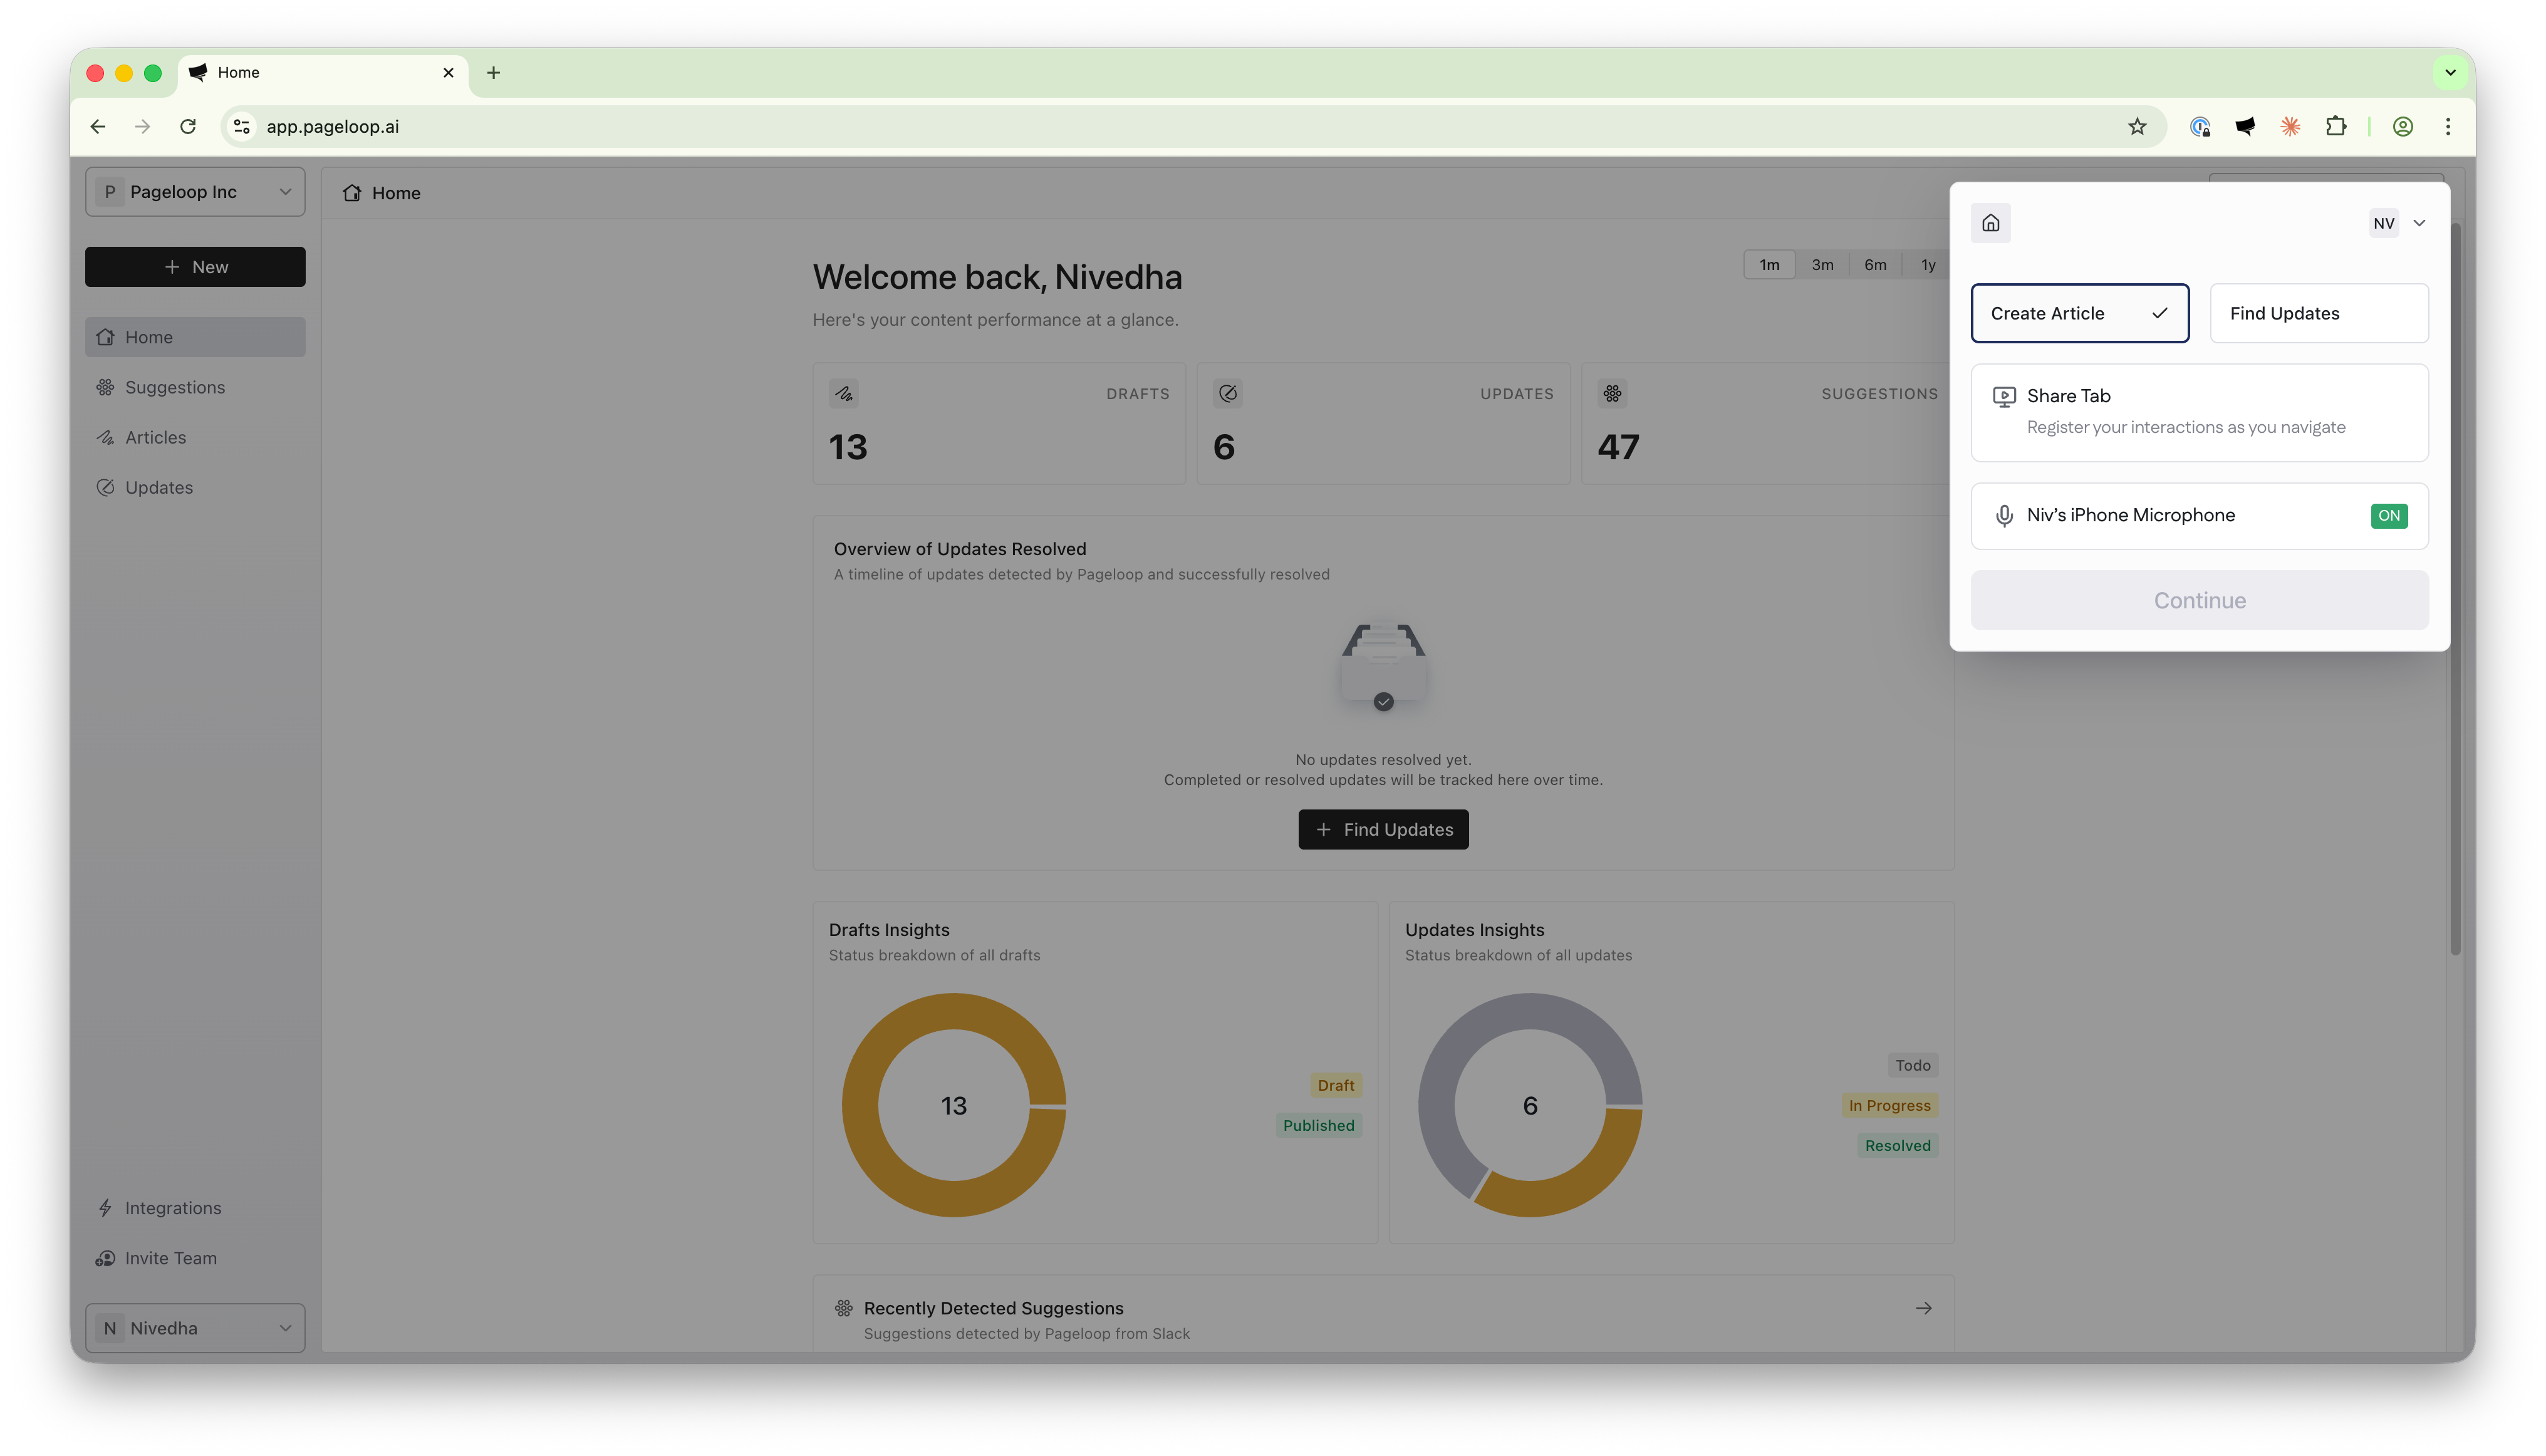Click the orange asterisk extension icon
This screenshot has width=2546, height=1456.
2290,126
